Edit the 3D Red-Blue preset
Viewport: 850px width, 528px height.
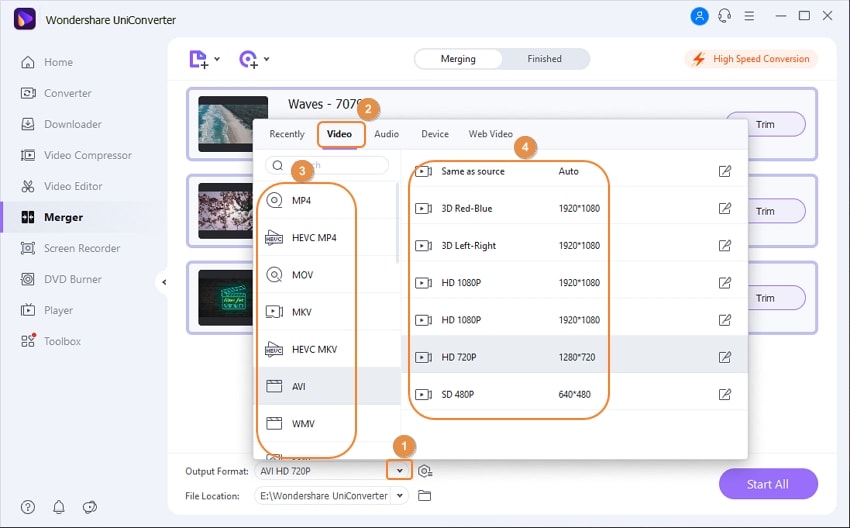(724, 208)
